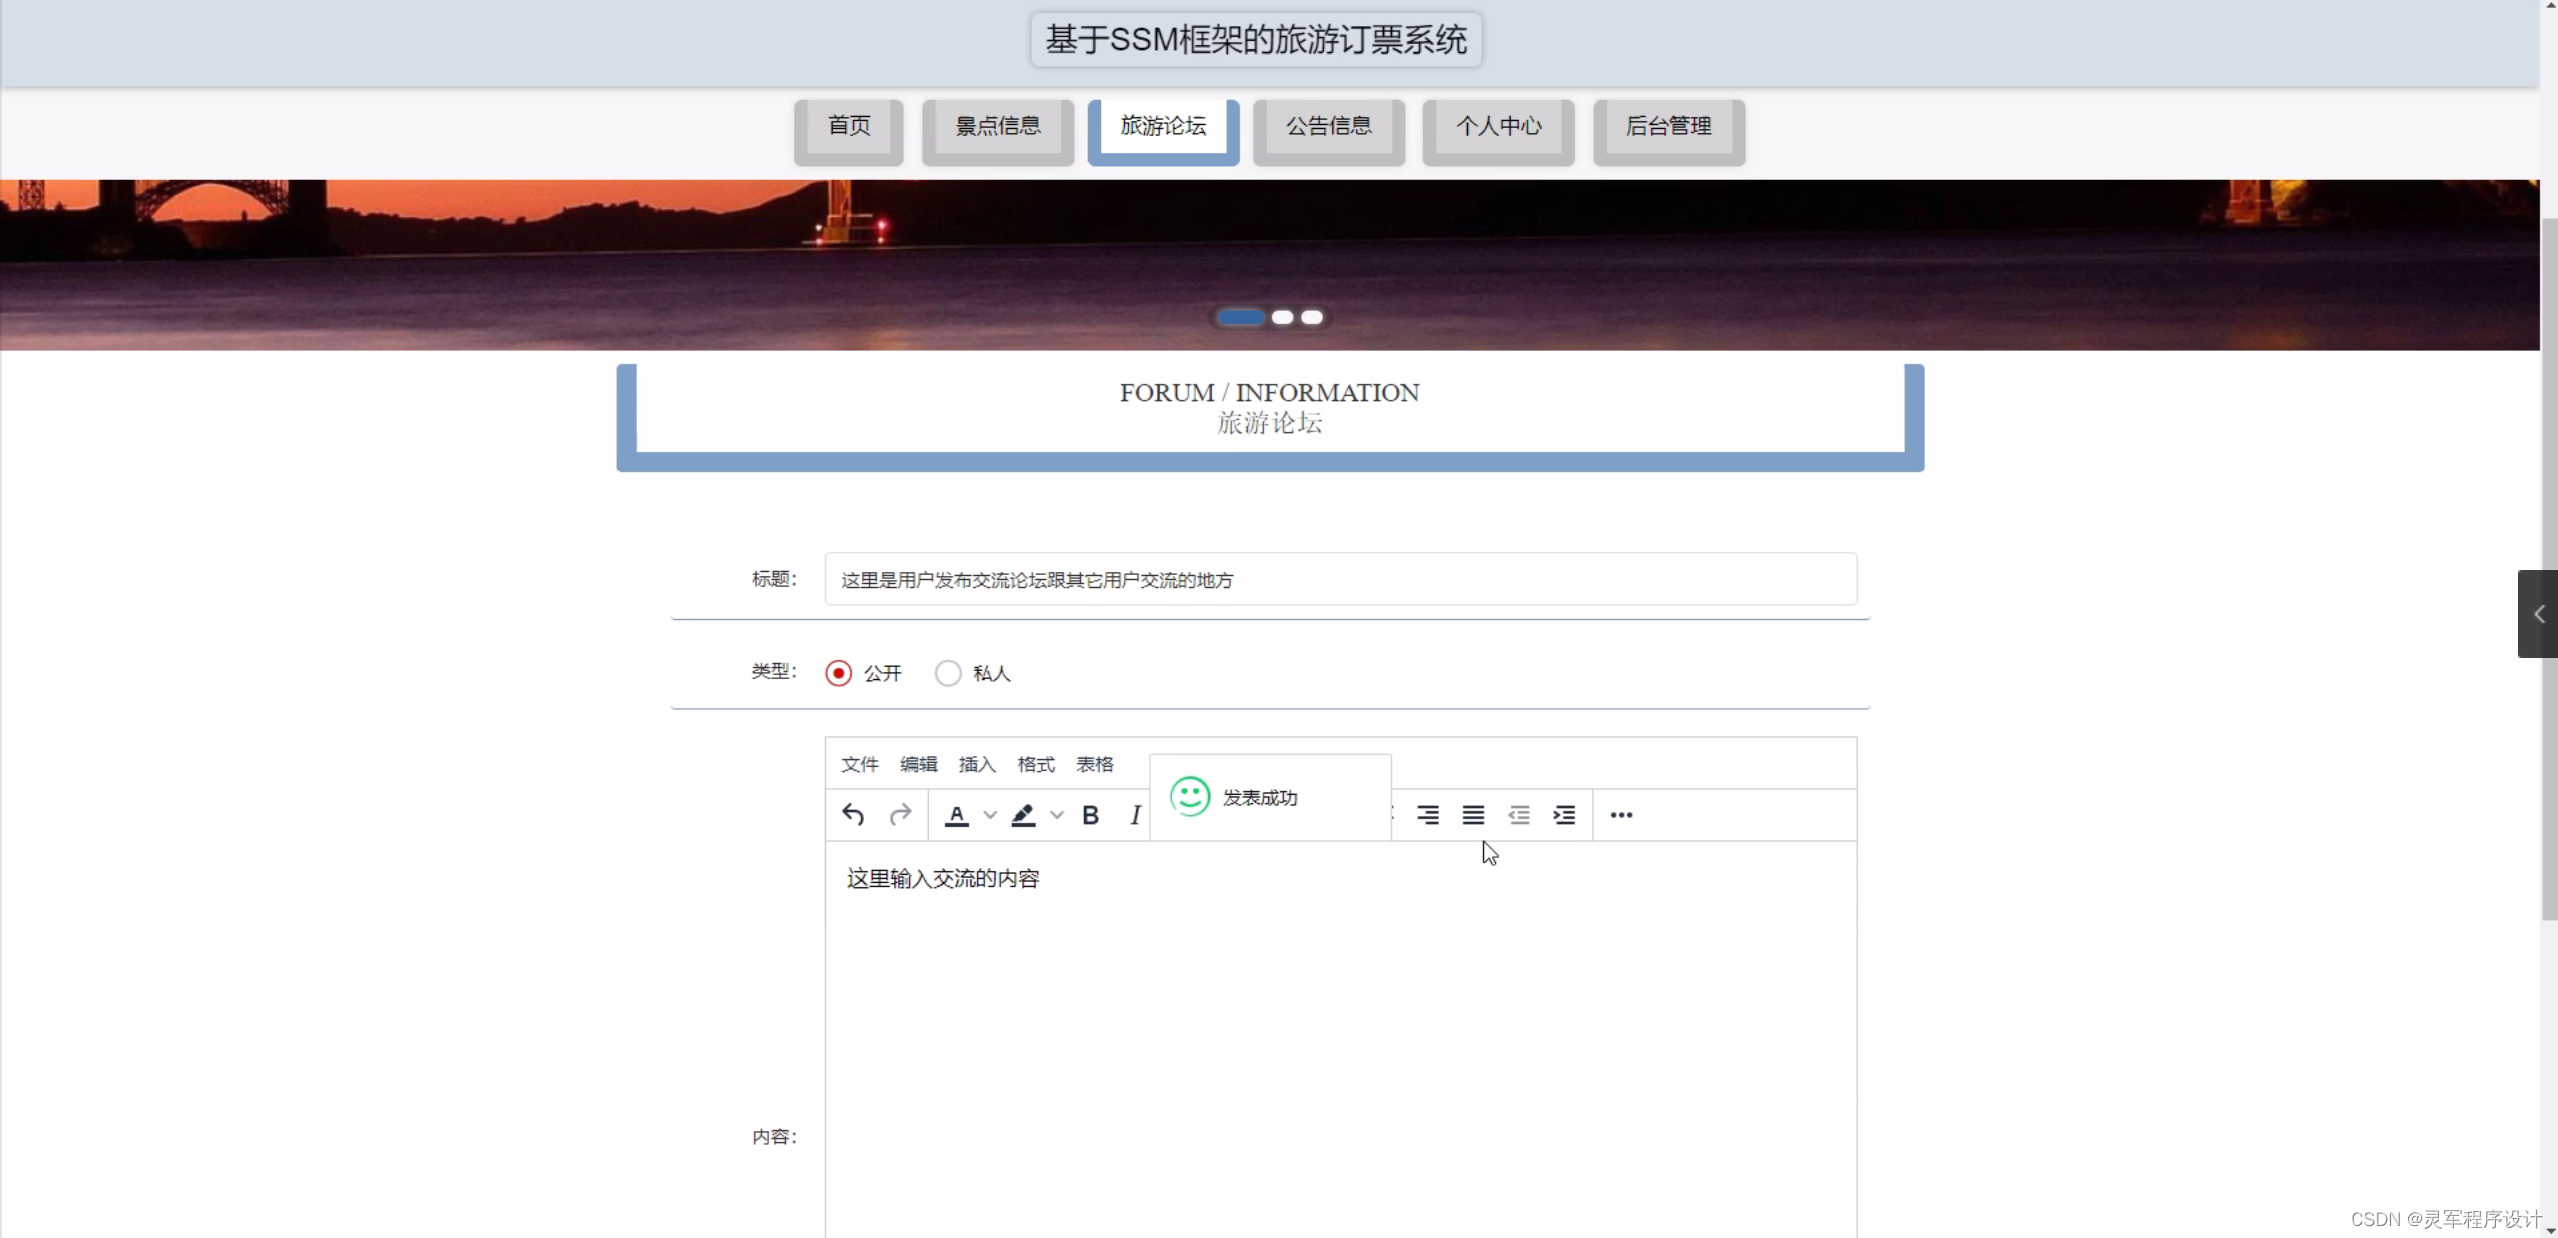This screenshot has width=2558, height=1238.
Task: Open the 个人中心 navigation button
Action: tap(1498, 127)
